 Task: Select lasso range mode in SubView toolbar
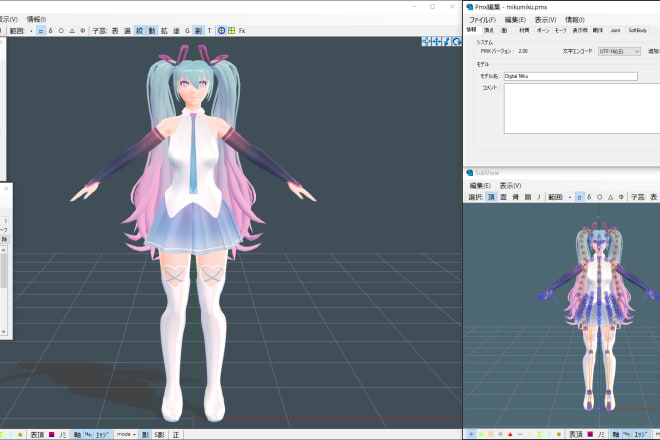pyautogui.click(x=589, y=197)
